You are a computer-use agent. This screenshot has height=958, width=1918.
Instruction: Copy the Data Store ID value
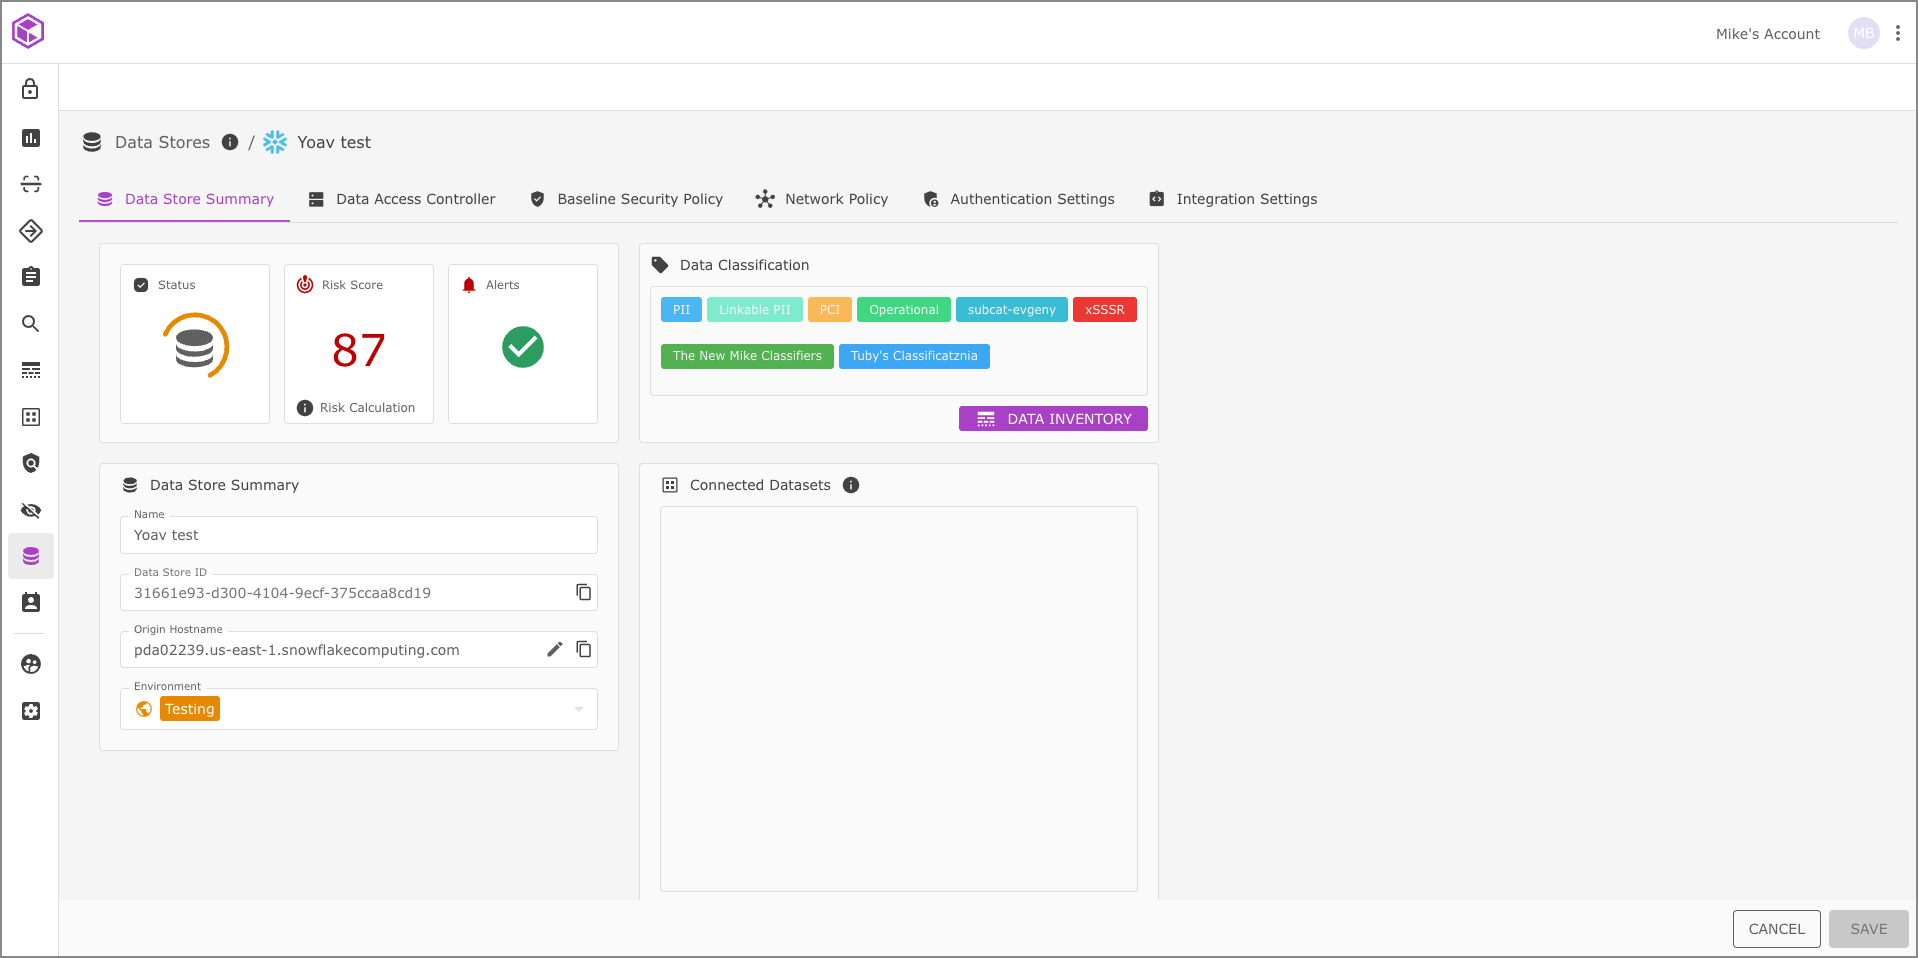584,592
